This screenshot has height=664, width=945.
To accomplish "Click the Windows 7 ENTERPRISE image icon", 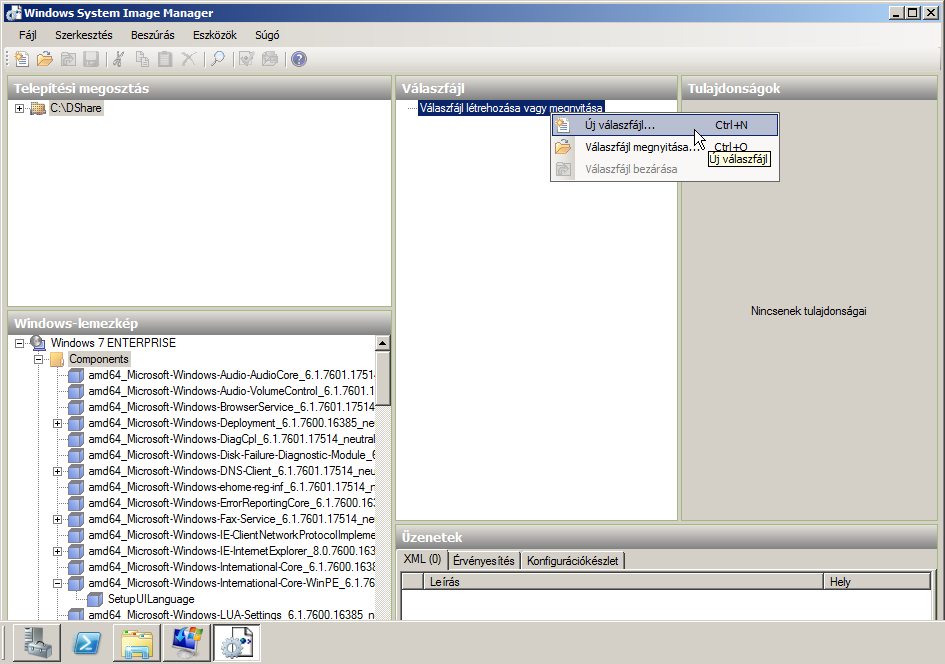I will click(38, 343).
